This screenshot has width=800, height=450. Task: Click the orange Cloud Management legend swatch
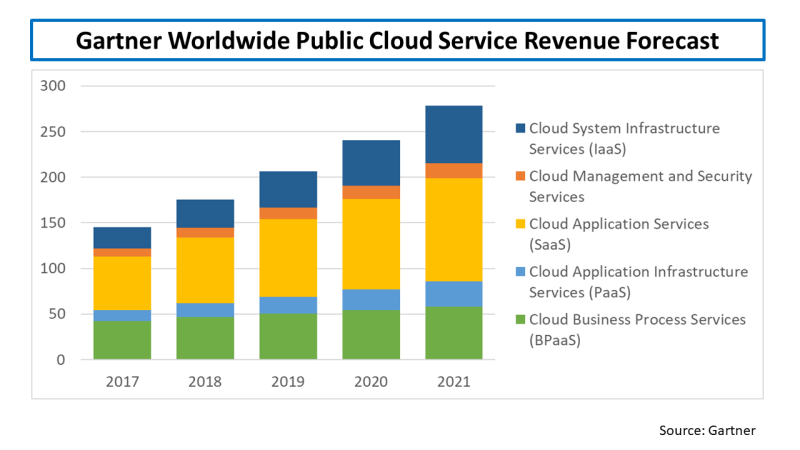pos(519,176)
